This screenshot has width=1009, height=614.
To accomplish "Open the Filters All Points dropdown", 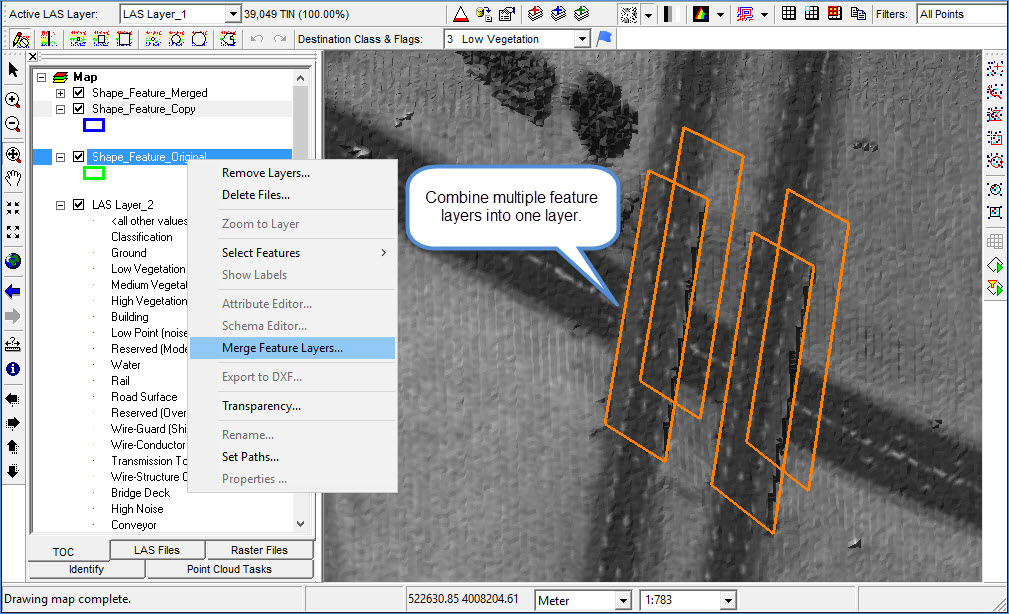I will 962,14.
